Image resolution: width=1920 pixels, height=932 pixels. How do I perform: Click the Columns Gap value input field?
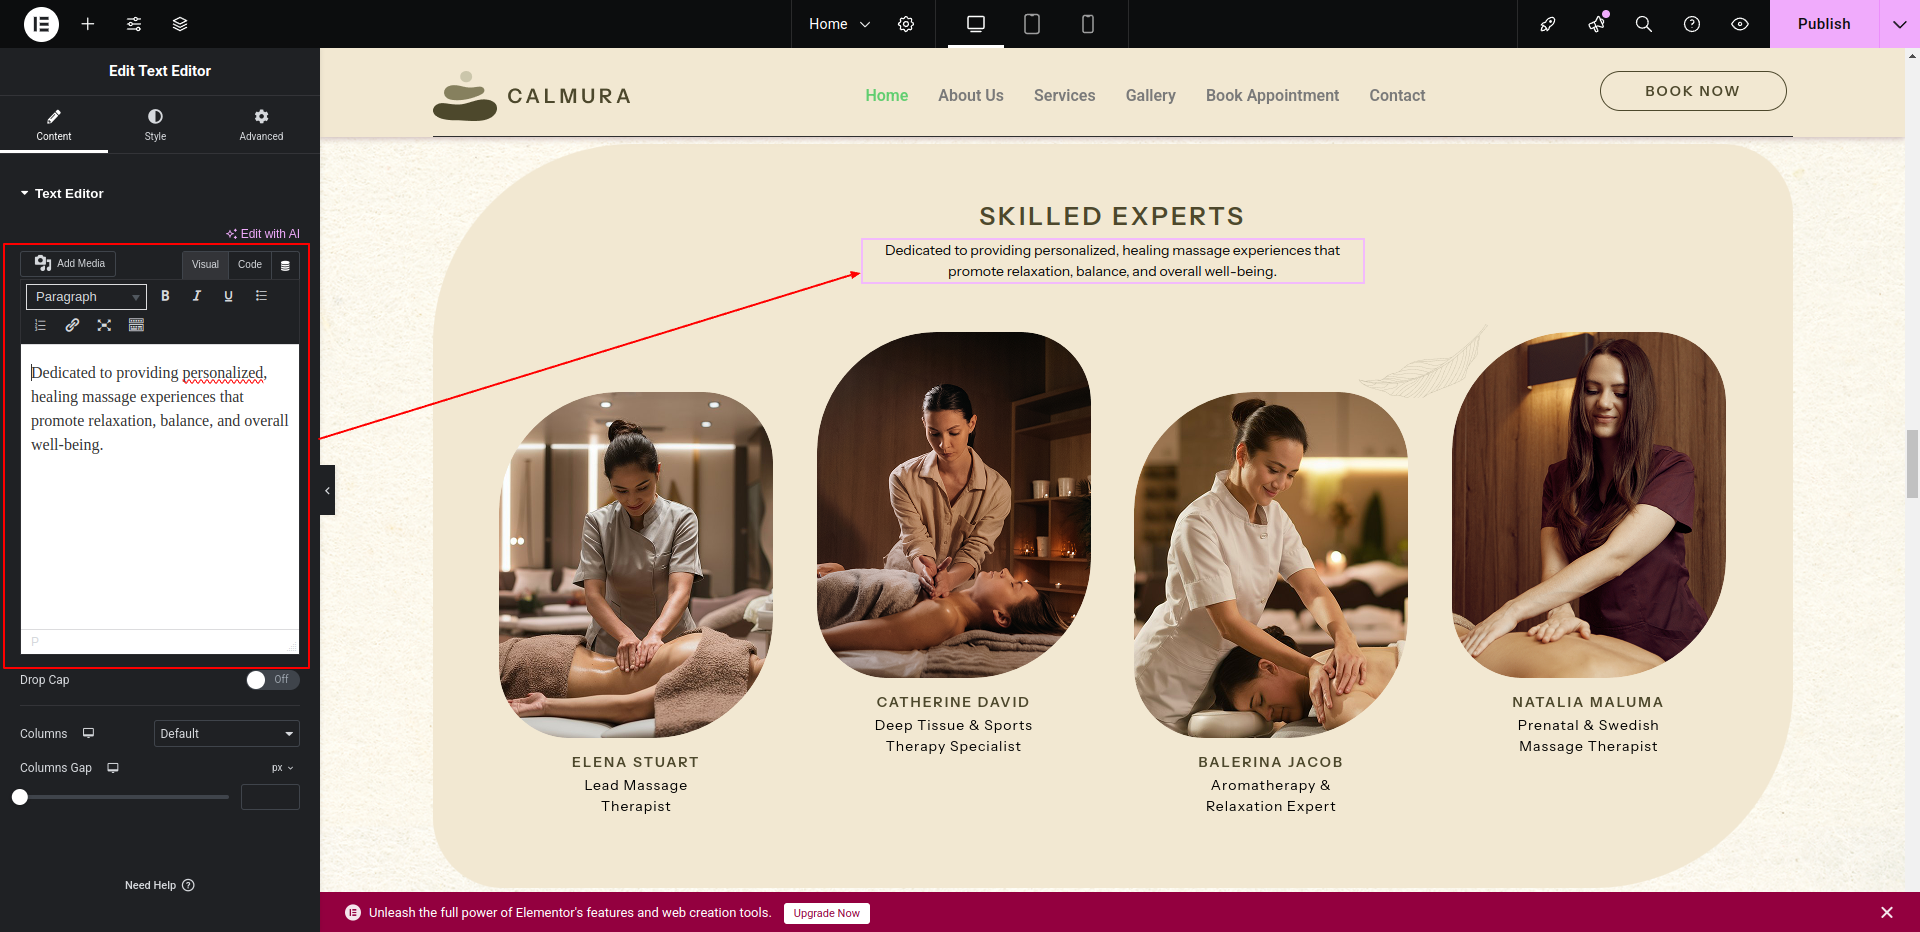(x=270, y=797)
